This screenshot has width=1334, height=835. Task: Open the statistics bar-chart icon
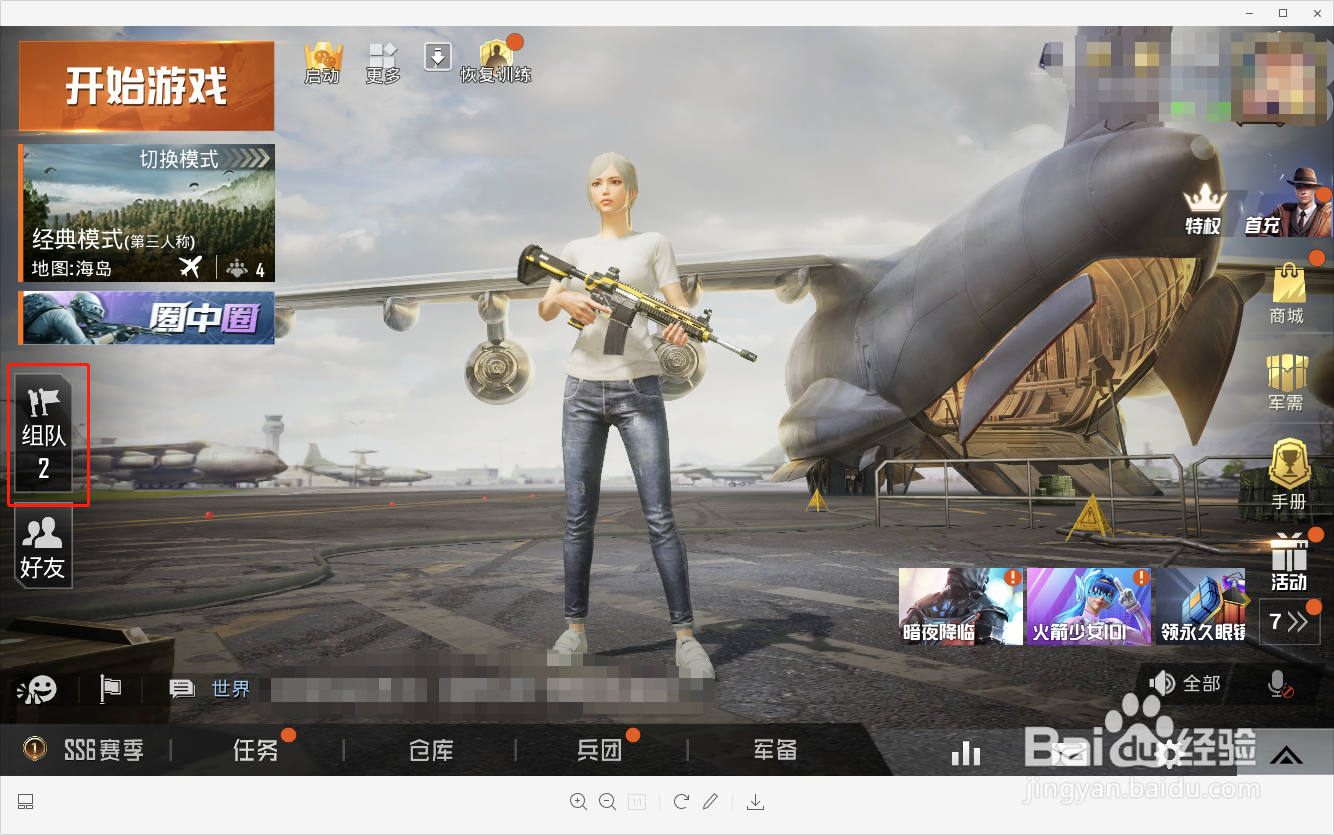pyautogui.click(x=966, y=753)
